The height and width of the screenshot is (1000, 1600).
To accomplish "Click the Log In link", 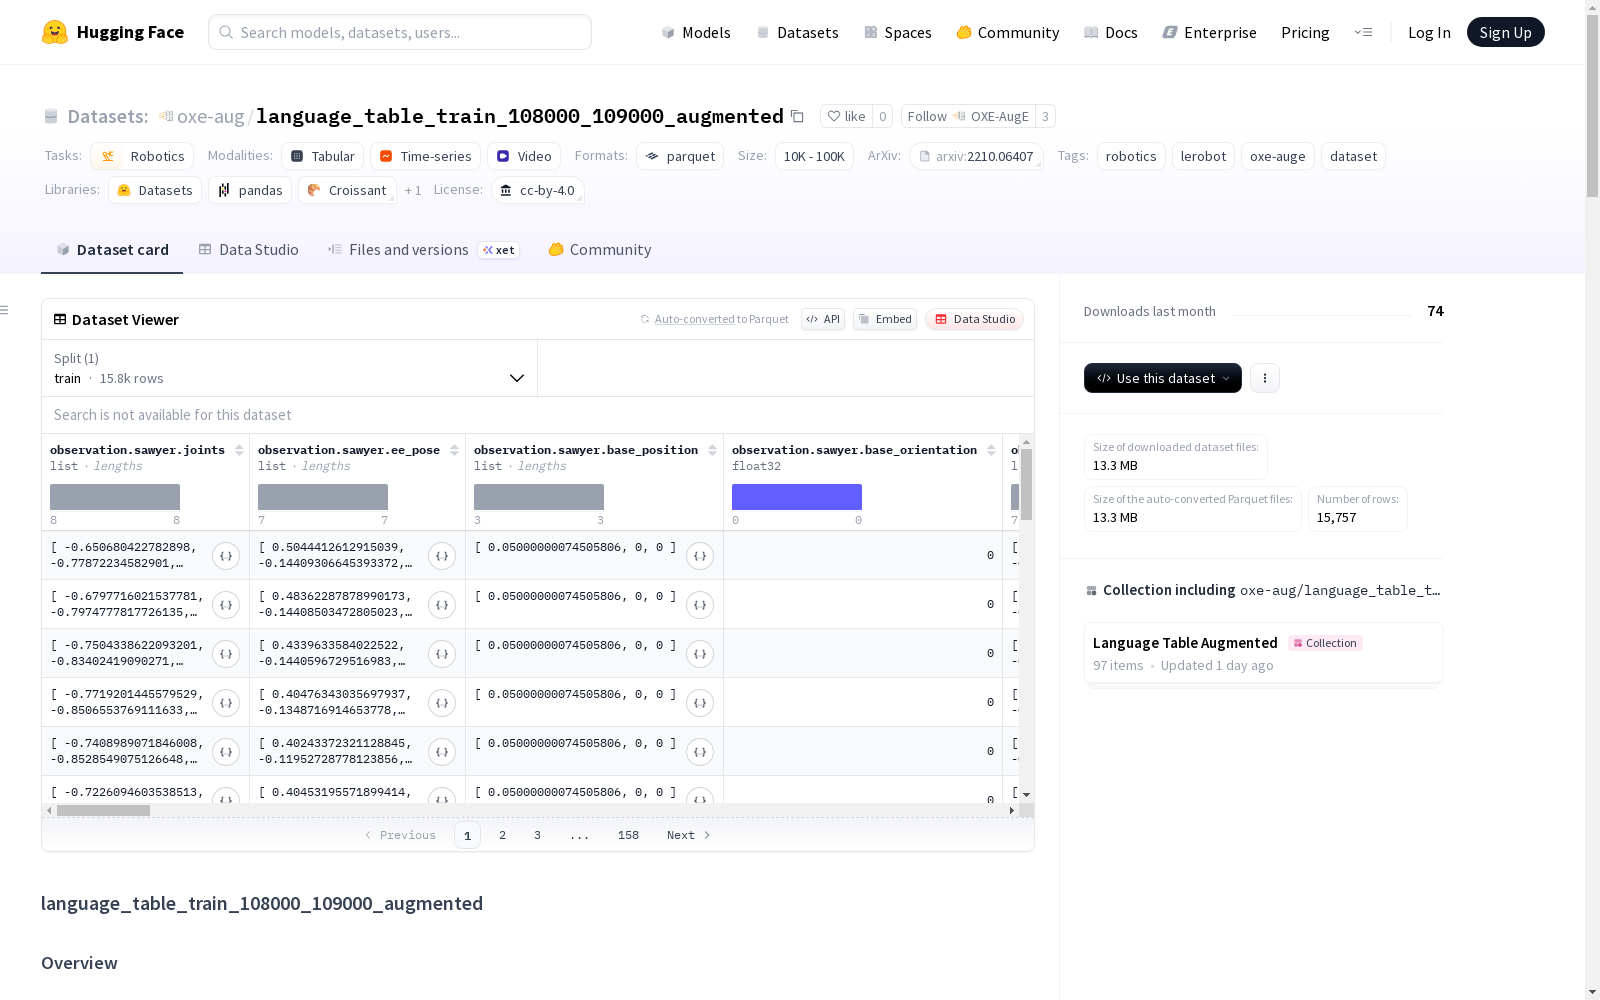I will click(1429, 32).
